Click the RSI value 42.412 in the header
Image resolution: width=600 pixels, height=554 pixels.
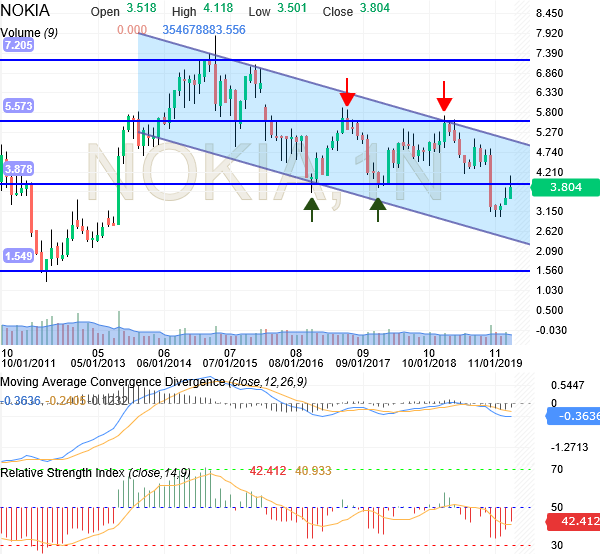[x=268, y=471]
